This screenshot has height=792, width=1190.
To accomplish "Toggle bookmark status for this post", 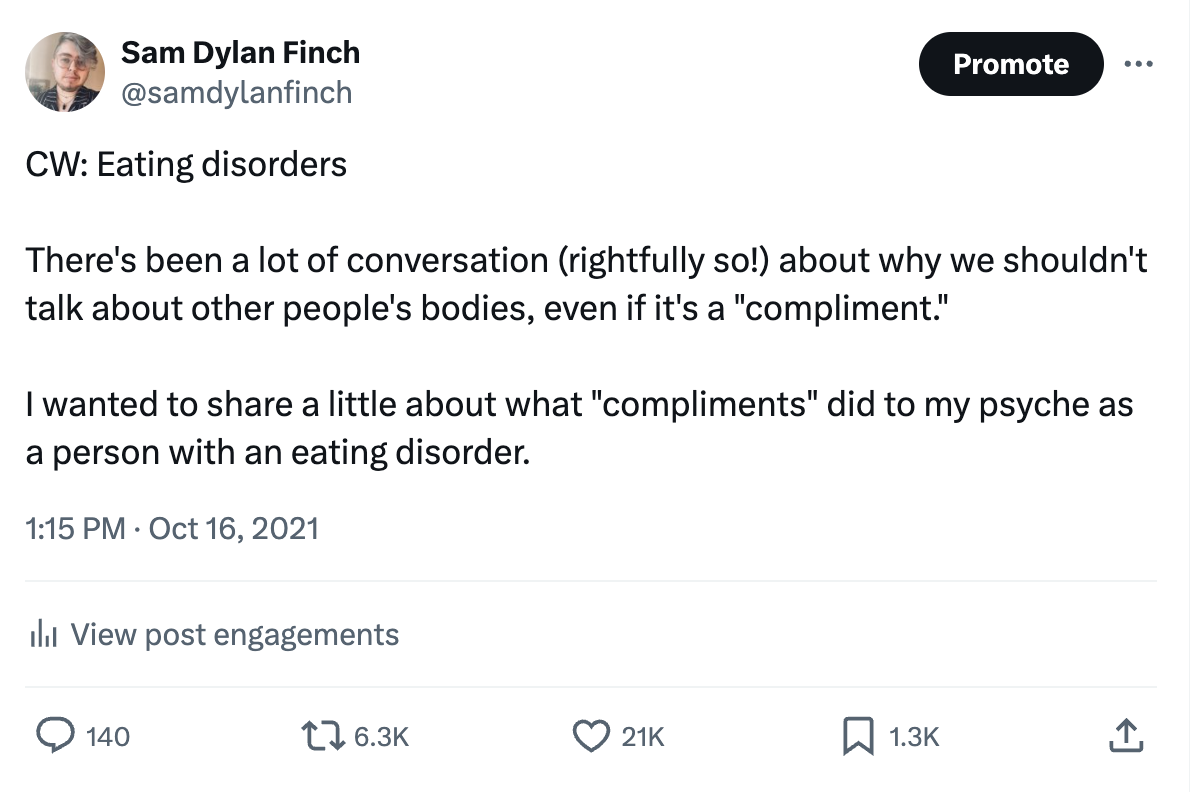I will click(856, 736).
